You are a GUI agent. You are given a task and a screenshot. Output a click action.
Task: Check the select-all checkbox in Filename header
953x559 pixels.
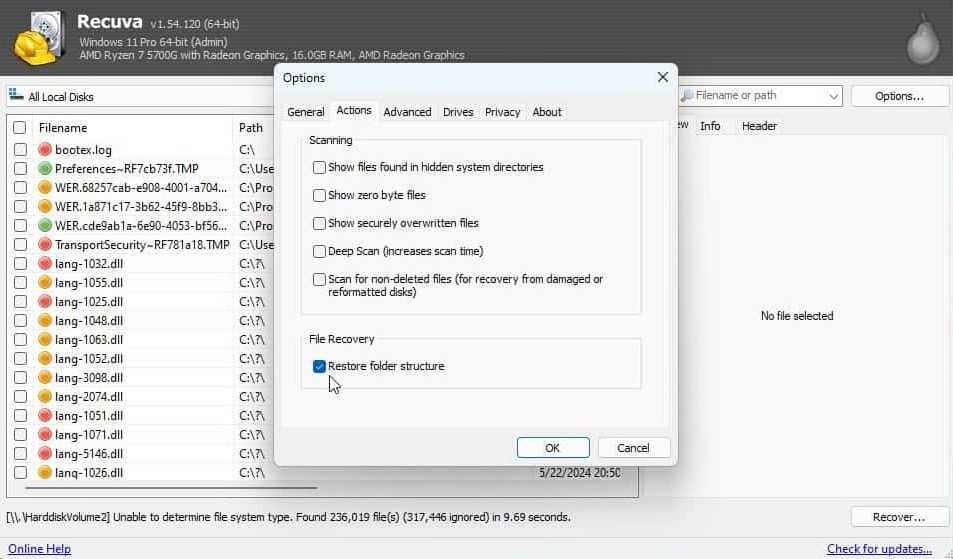point(20,128)
